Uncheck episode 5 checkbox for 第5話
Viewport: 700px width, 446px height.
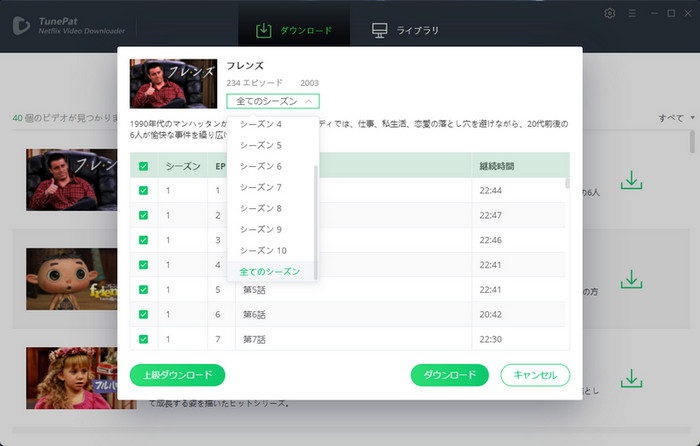pos(143,290)
